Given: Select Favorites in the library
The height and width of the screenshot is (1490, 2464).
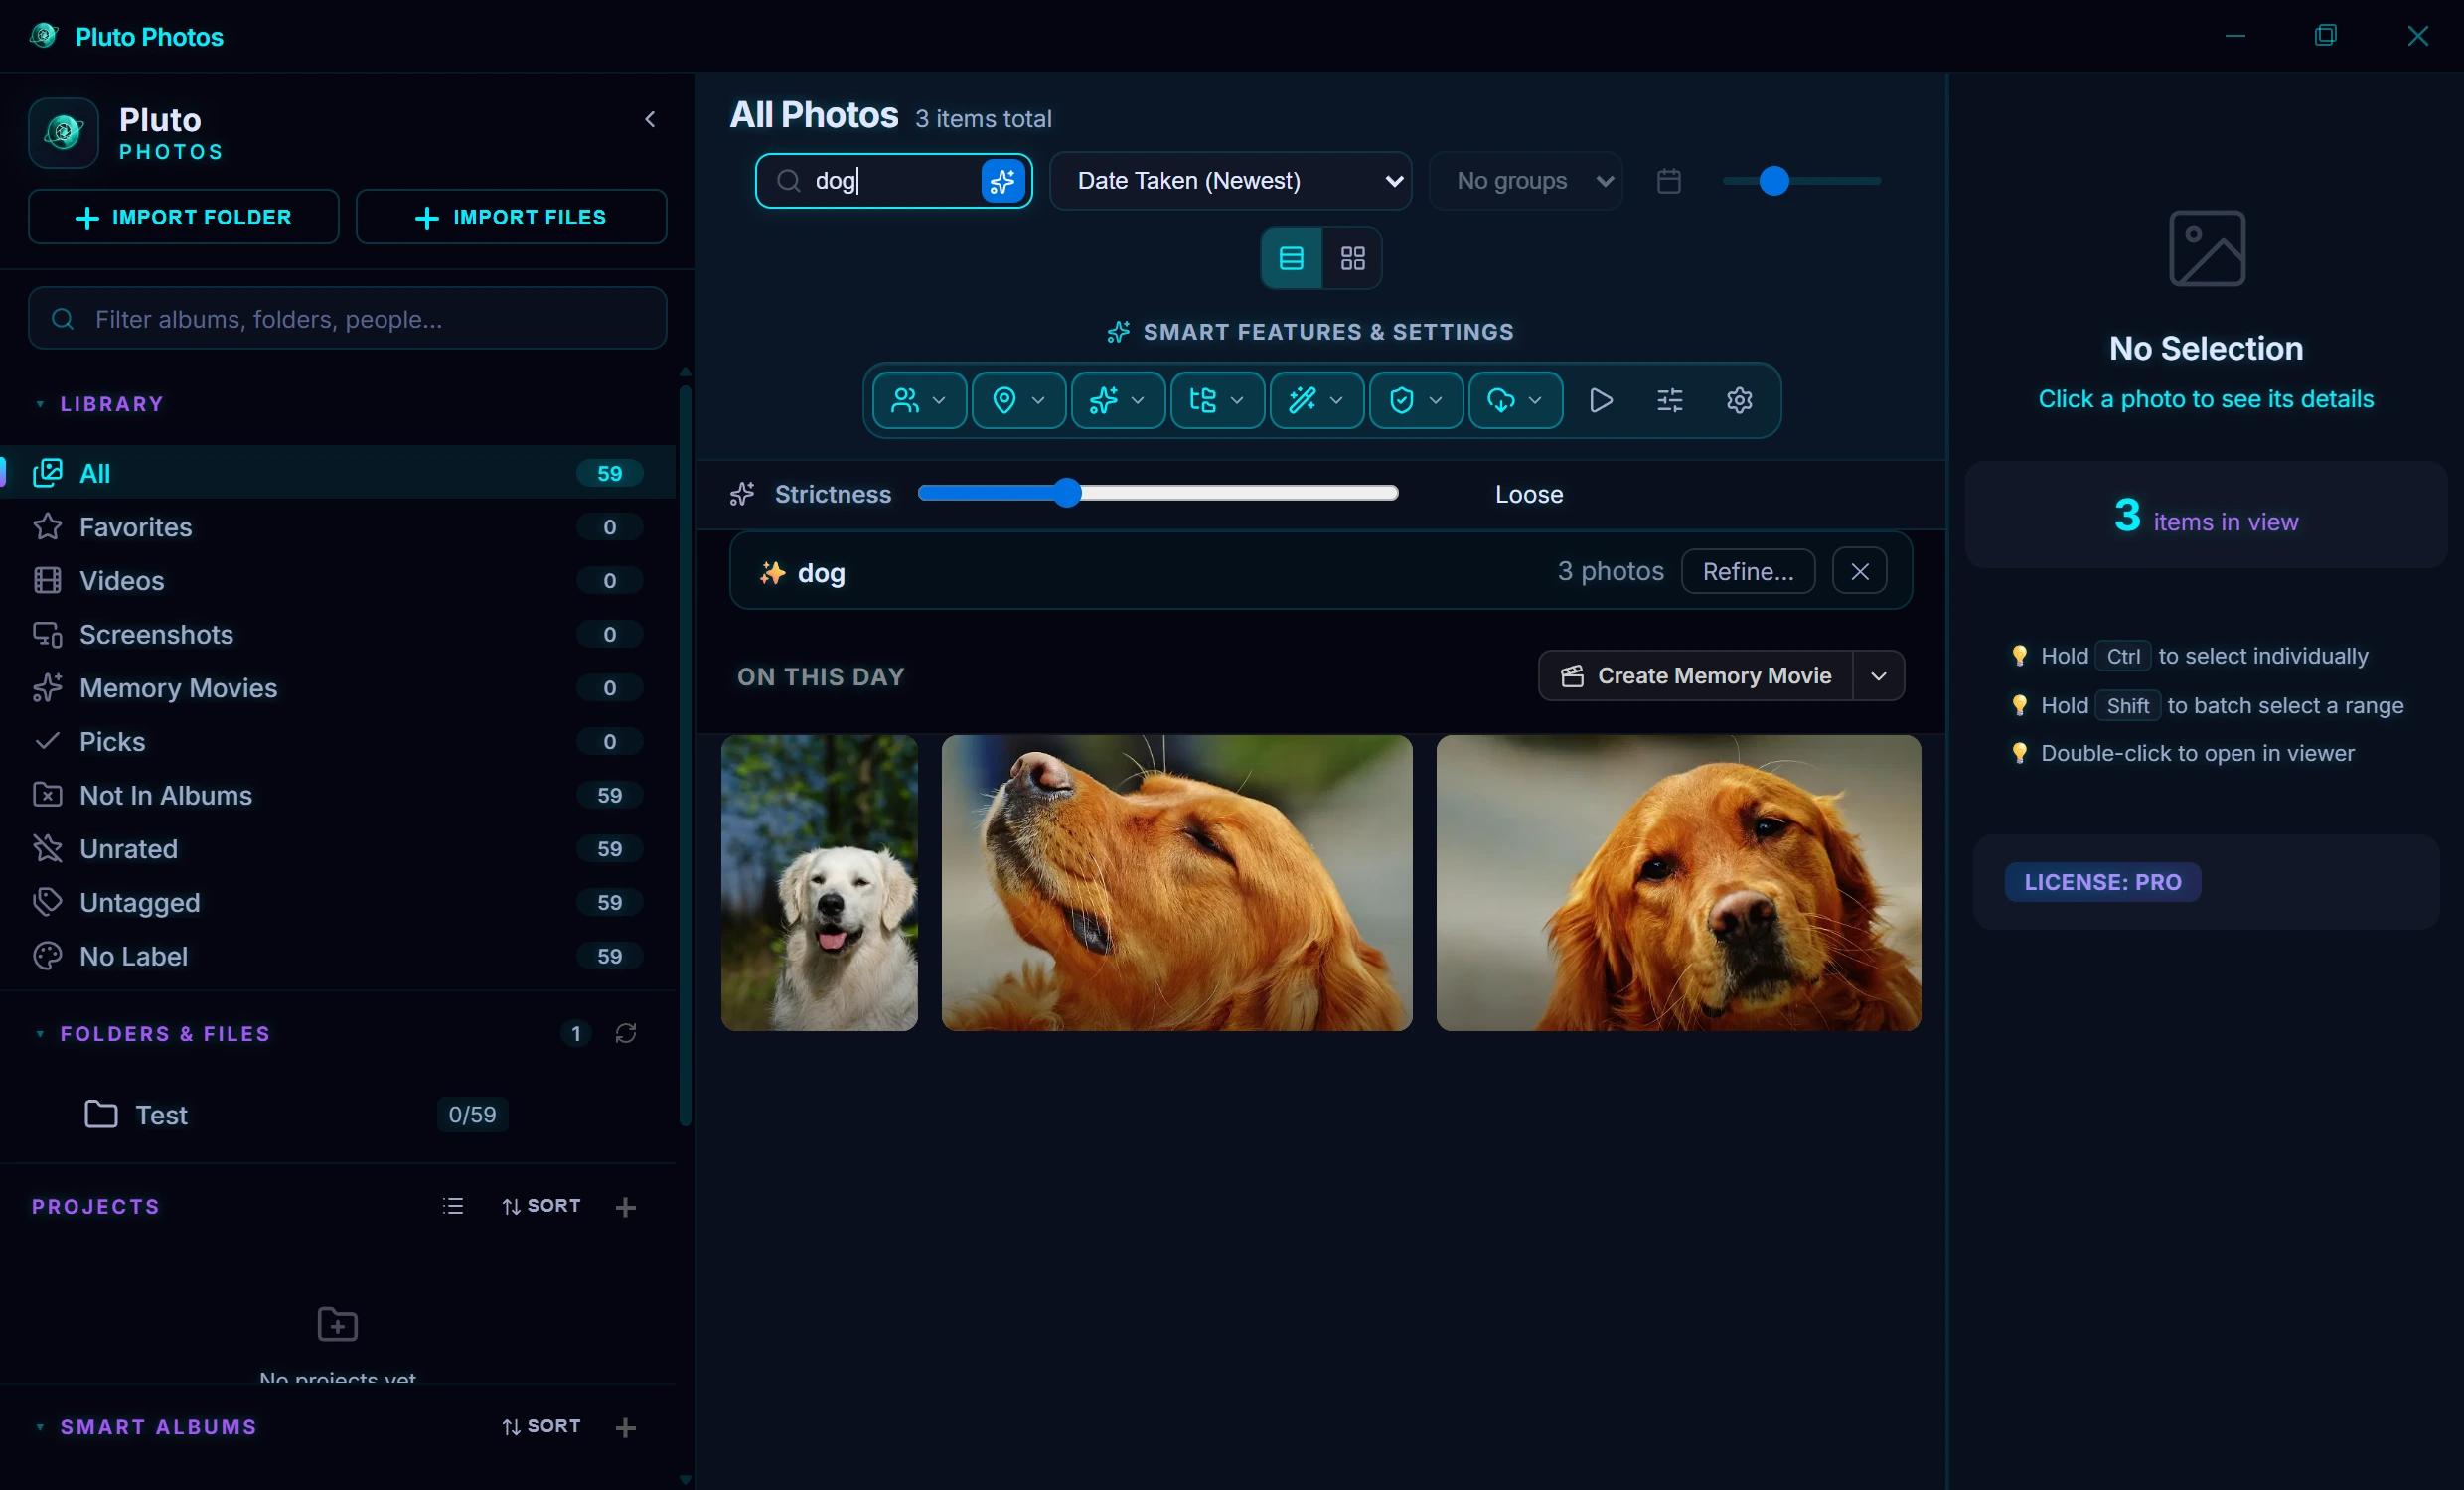Looking at the screenshot, I should (x=337, y=527).
